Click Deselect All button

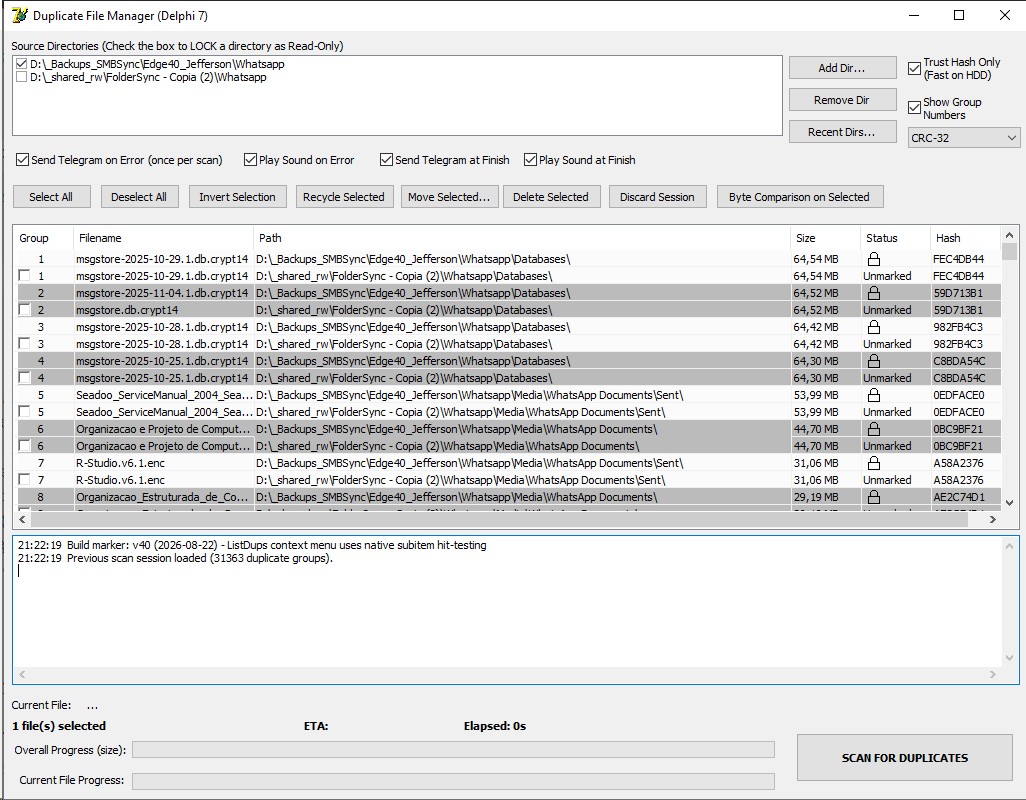(139, 197)
